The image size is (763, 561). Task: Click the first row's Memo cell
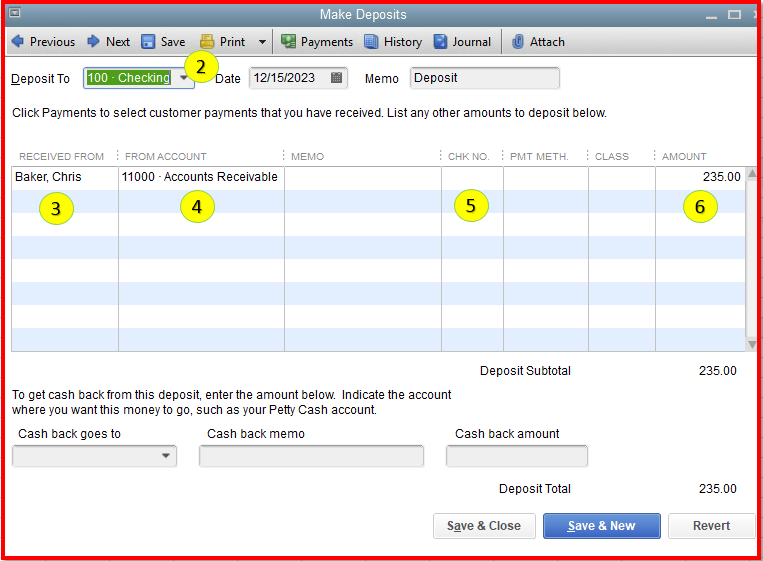point(363,178)
